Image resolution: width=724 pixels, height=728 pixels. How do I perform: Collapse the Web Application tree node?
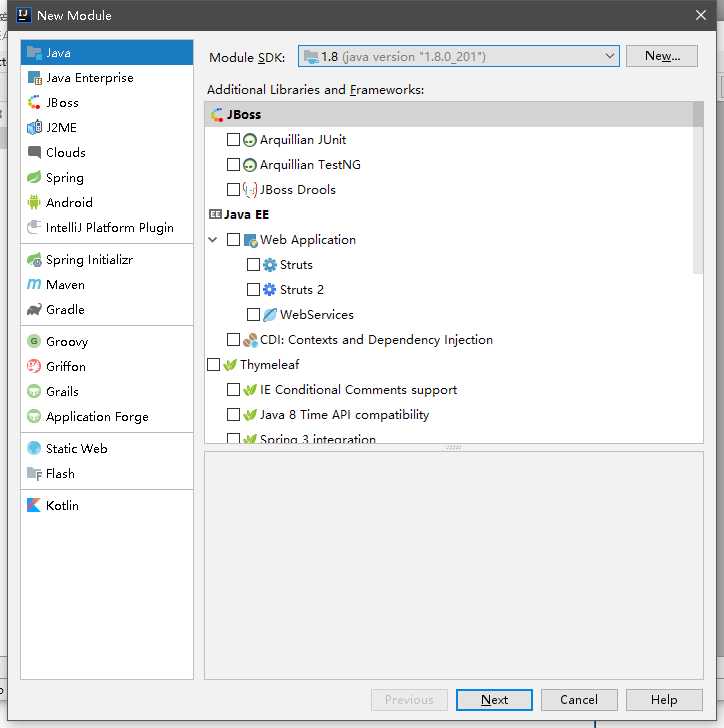pyautogui.click(x=213, y=240)
